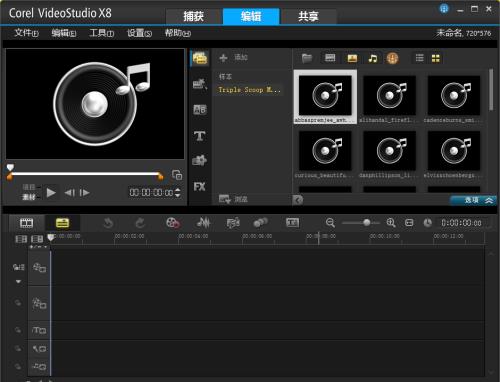Fit project in timeline window
The image size is (500, 382).
click(x=409, y=223)
